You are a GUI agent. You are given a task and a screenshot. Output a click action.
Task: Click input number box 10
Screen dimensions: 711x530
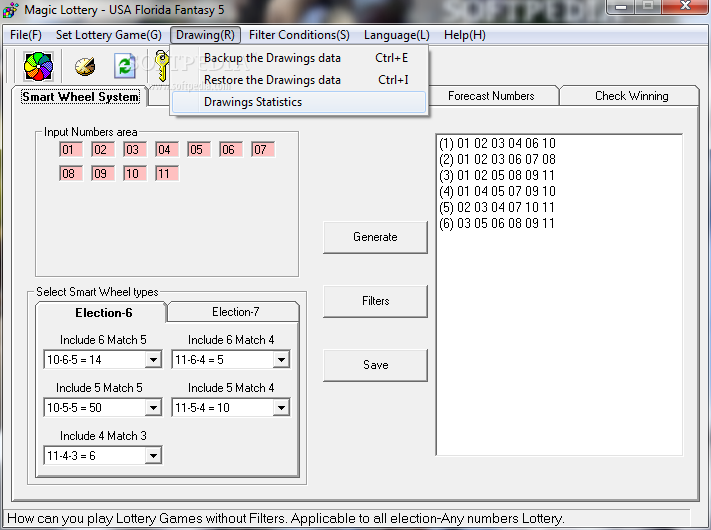(x=135, y=174)
